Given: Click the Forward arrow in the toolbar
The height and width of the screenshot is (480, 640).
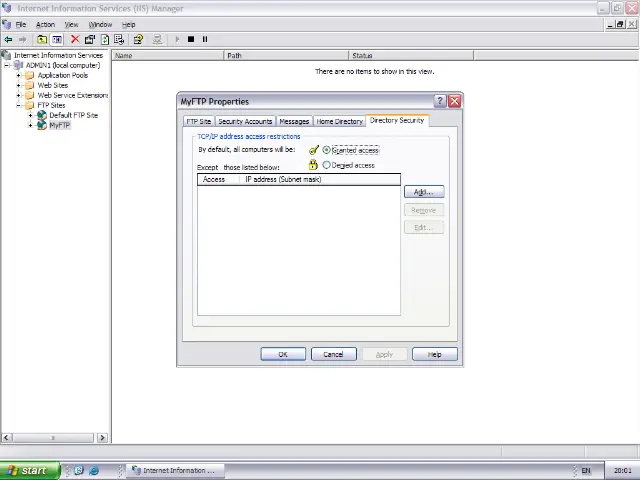Looking at the screenshot, I should pos(22,40).
